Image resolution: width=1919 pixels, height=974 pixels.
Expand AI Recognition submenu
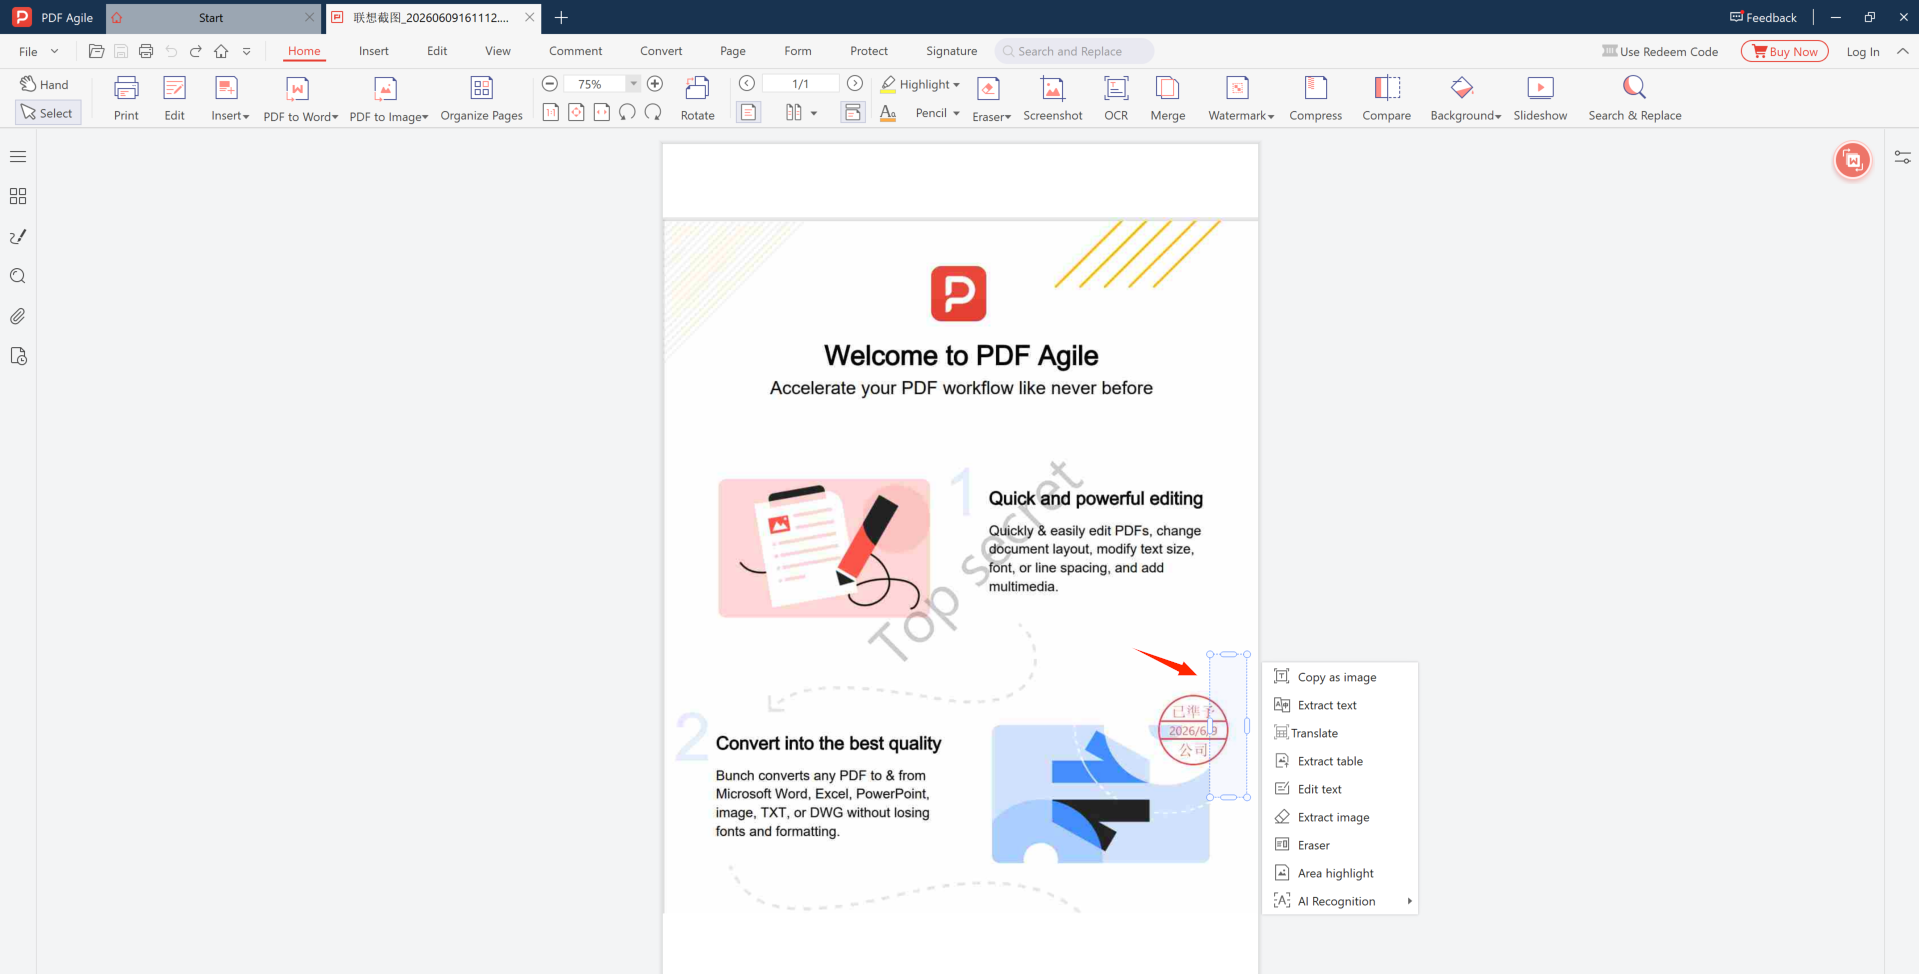(x=1340, y=901)
